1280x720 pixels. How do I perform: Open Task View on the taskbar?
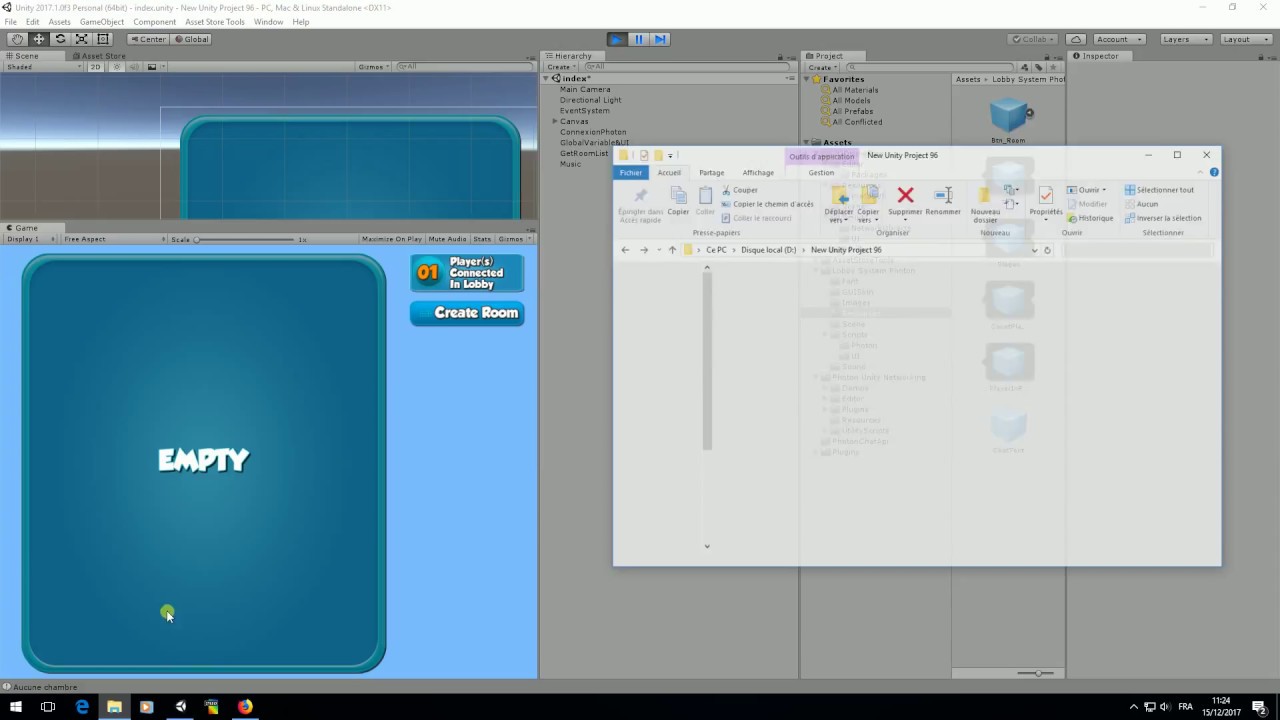click(x=47, y=706)
